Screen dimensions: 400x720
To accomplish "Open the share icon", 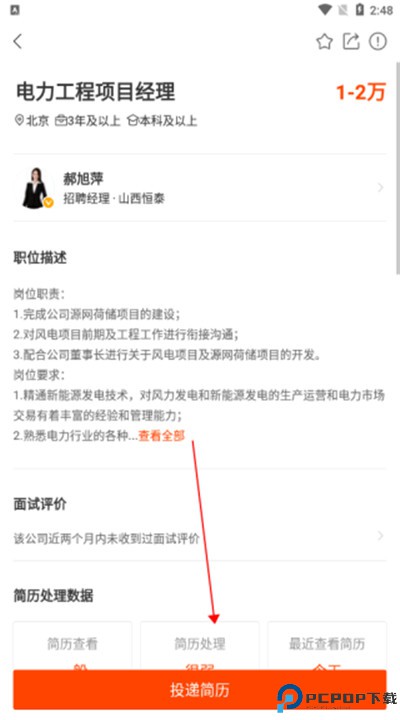I will 351,41.
